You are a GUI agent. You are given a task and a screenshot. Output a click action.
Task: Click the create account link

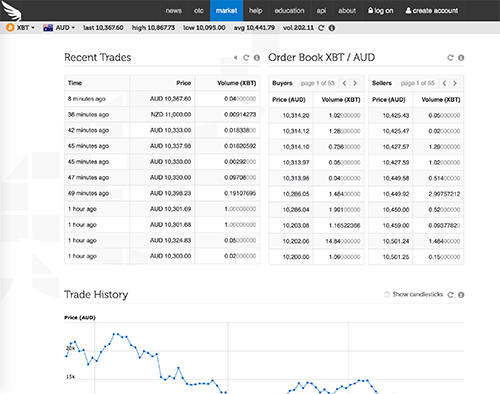[x=432, y=11]
